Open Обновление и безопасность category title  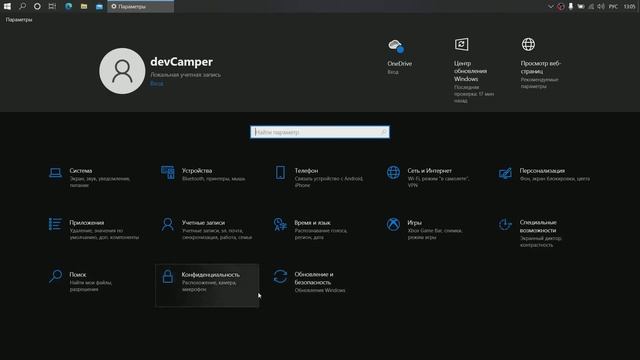click(314, 278)
